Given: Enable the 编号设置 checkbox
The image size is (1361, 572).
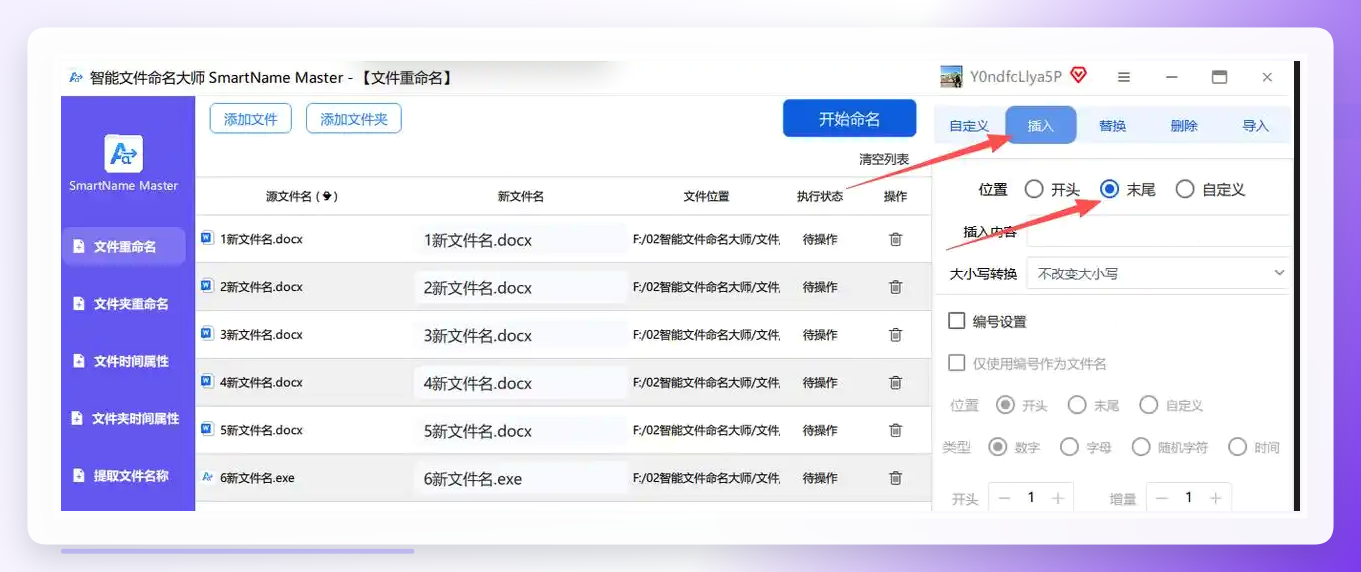Looking at the screenshot, I should click(957, 321).
